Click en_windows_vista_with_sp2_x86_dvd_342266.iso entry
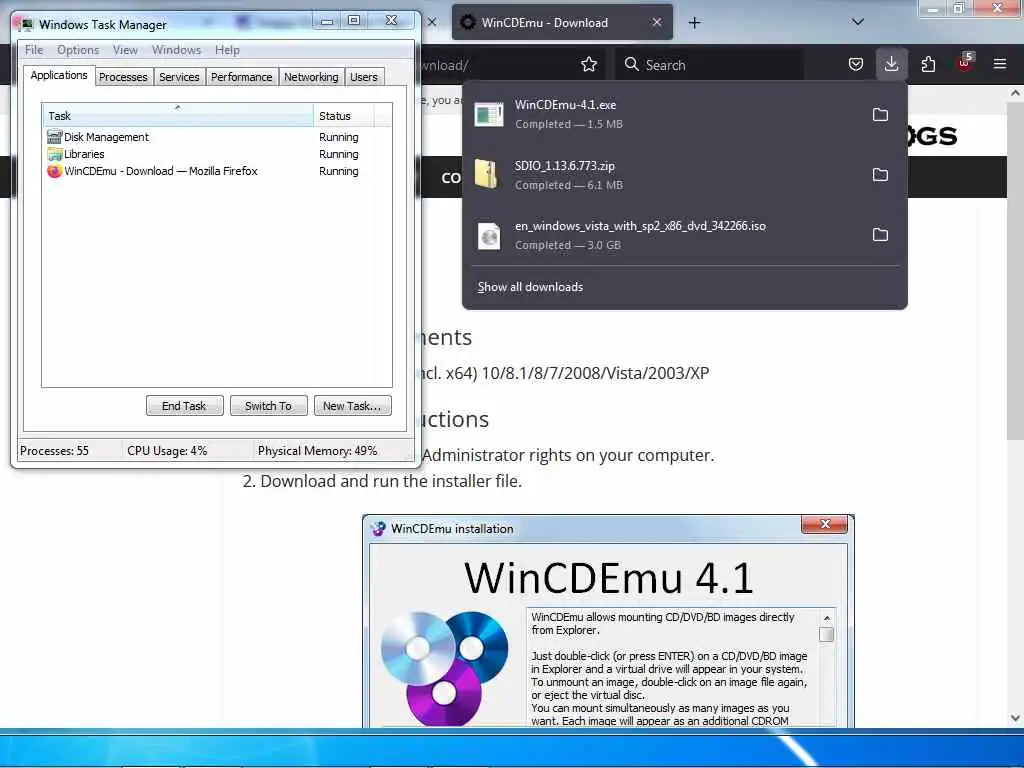This screenshot has height=768, width=1024. [x=640, y=226]
